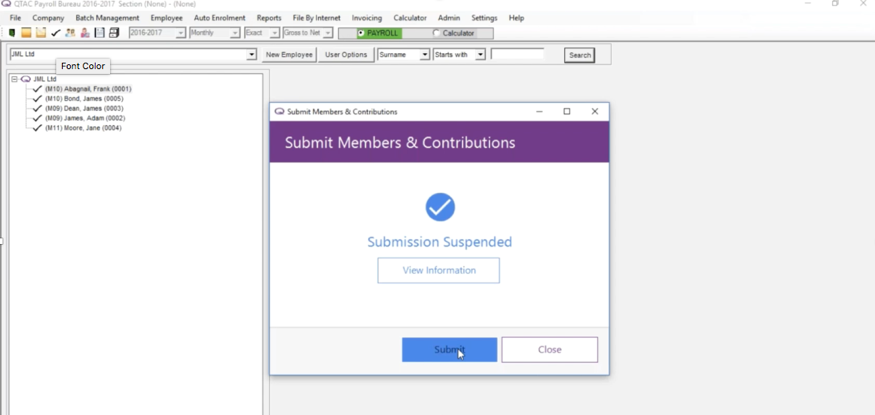Click the blue Submit button
This screenshot has width=875, height=415.
click(449, 350)
